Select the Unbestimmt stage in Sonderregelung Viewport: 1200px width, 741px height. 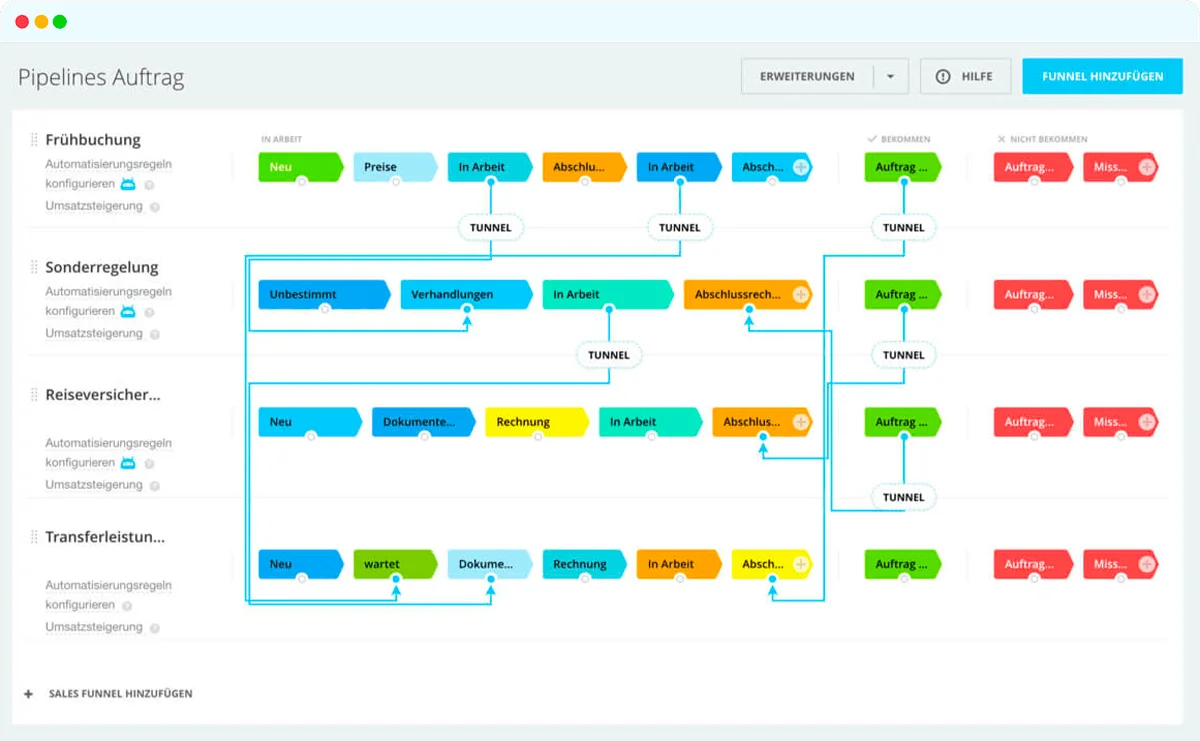coord(324,295)
